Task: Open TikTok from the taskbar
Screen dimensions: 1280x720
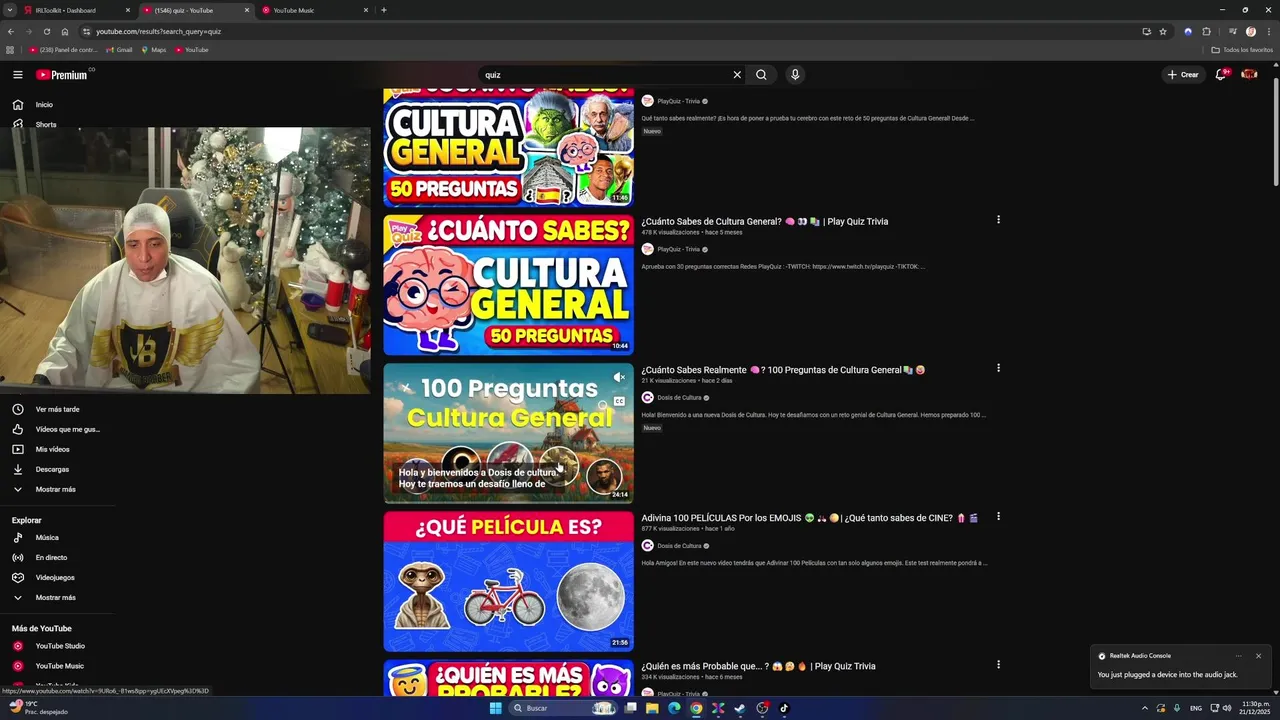Action: click(784, 708)
